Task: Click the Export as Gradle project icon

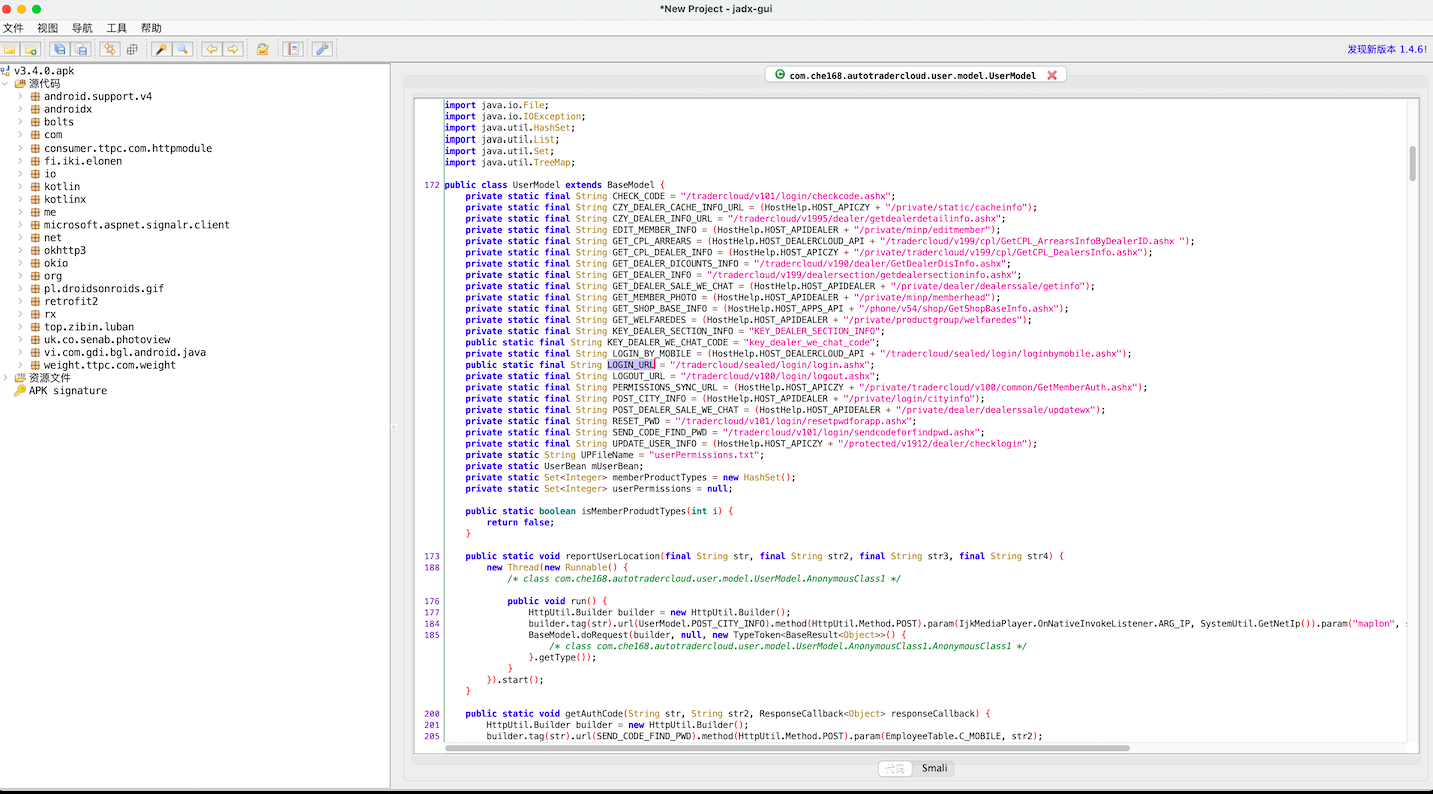Action: click(80, 49)
